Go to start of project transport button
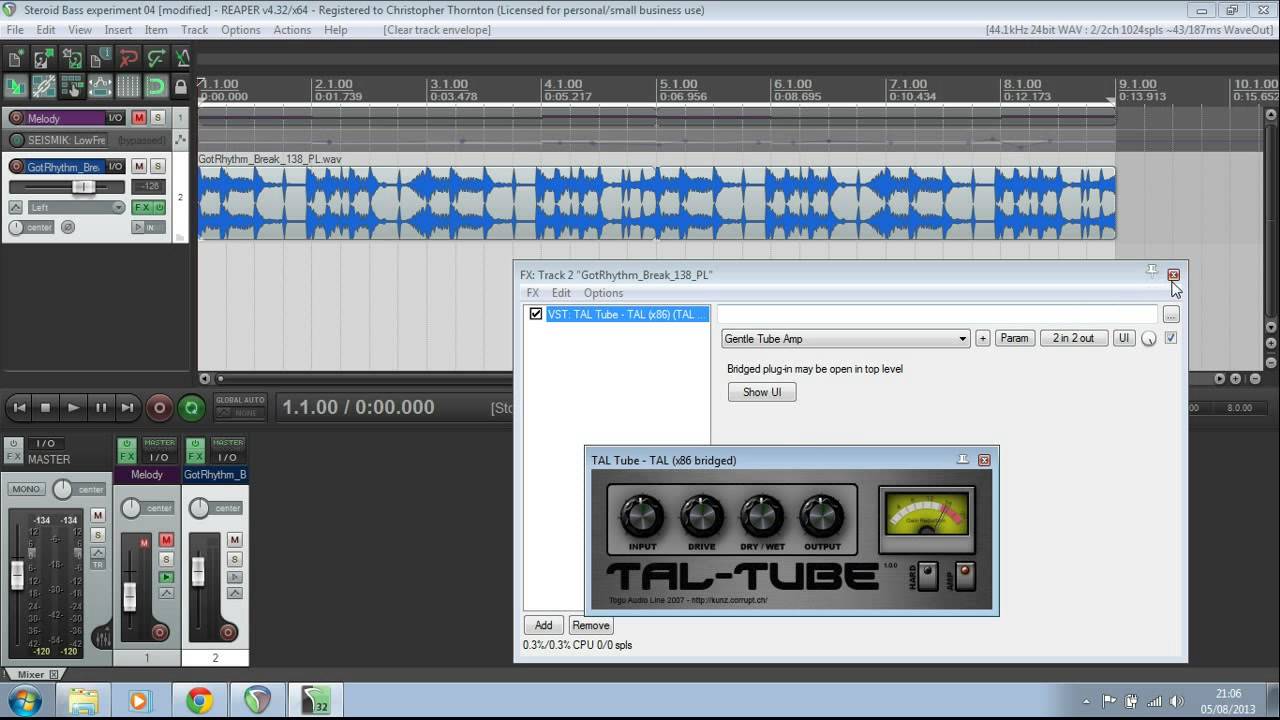The width and height of the screenshot is (1280, 720). [18, 407]
